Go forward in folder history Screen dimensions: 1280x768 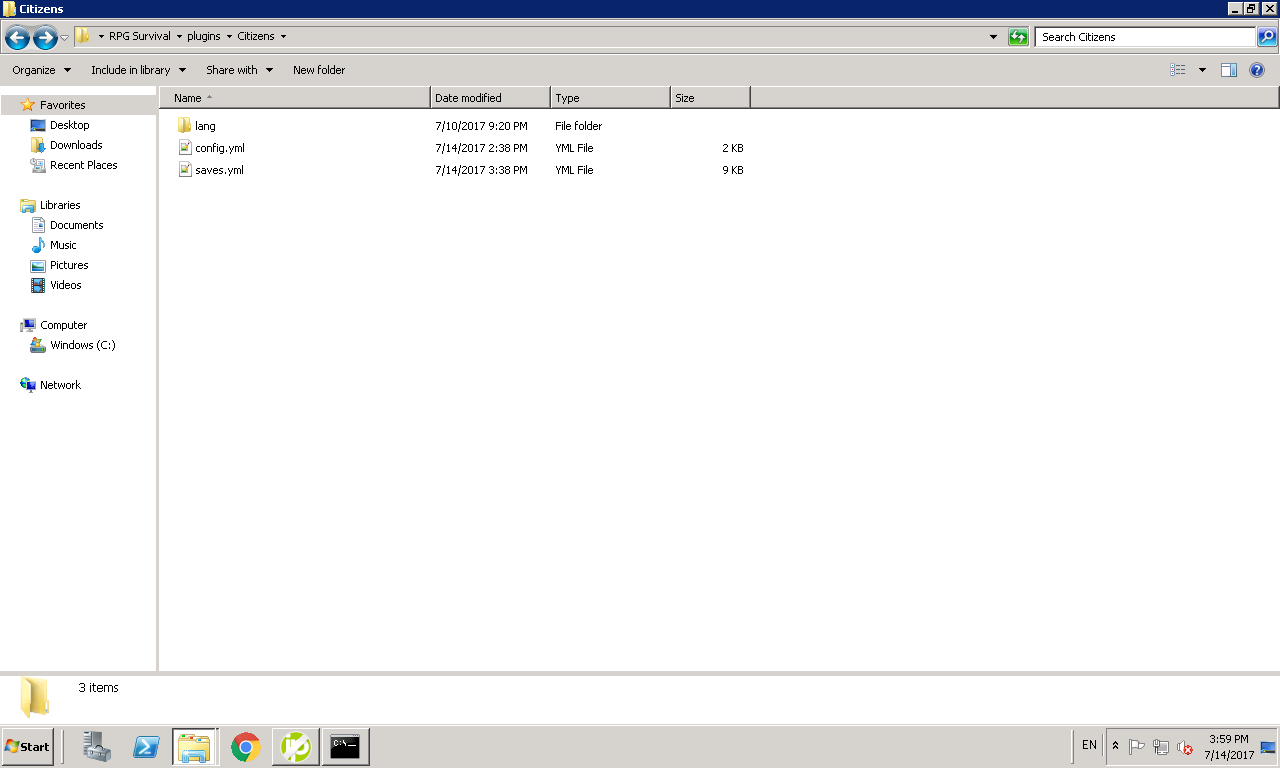click(x=45, y=38)
